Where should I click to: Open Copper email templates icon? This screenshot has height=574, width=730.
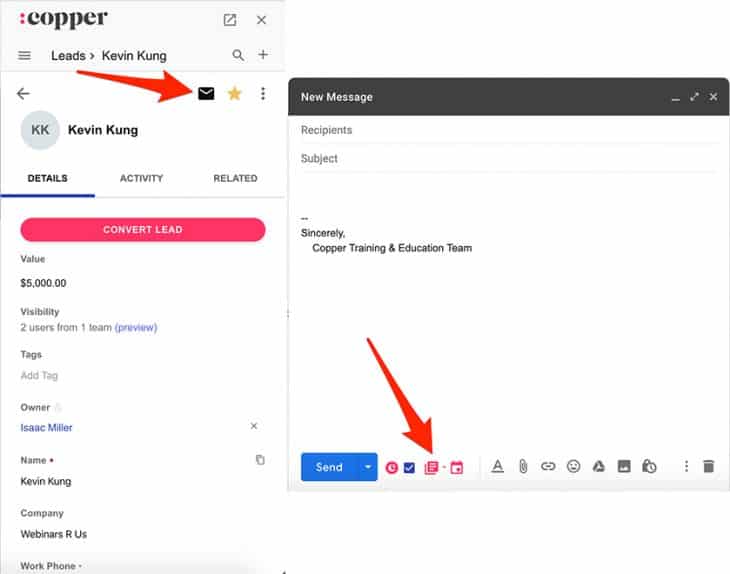click(432, 467)
